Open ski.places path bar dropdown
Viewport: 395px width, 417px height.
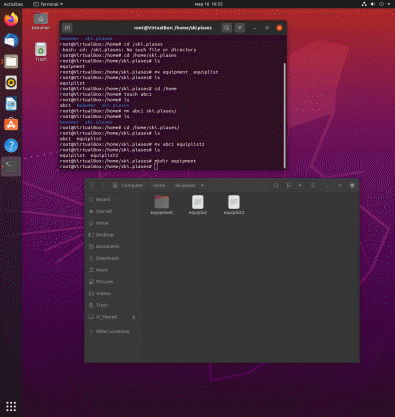coord(202,185)
